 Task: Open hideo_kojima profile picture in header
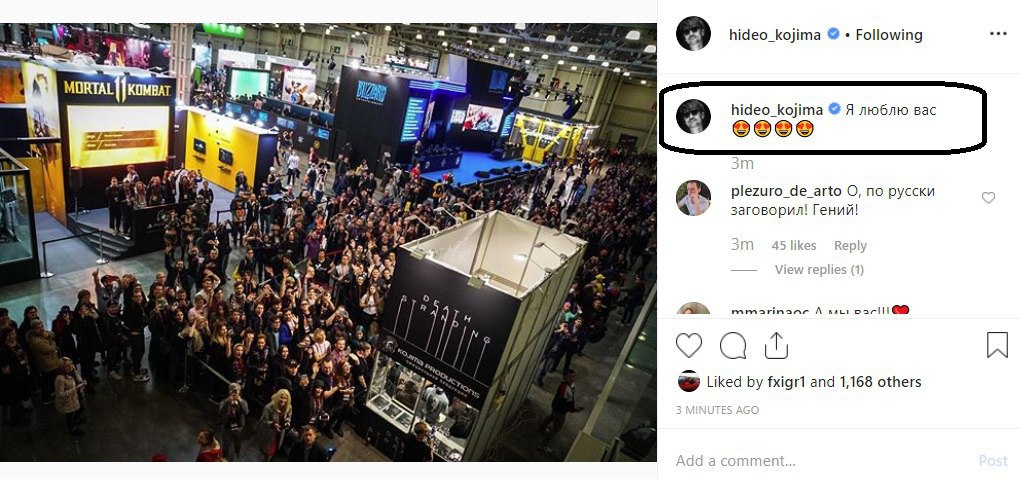click(x=693, y=34)
